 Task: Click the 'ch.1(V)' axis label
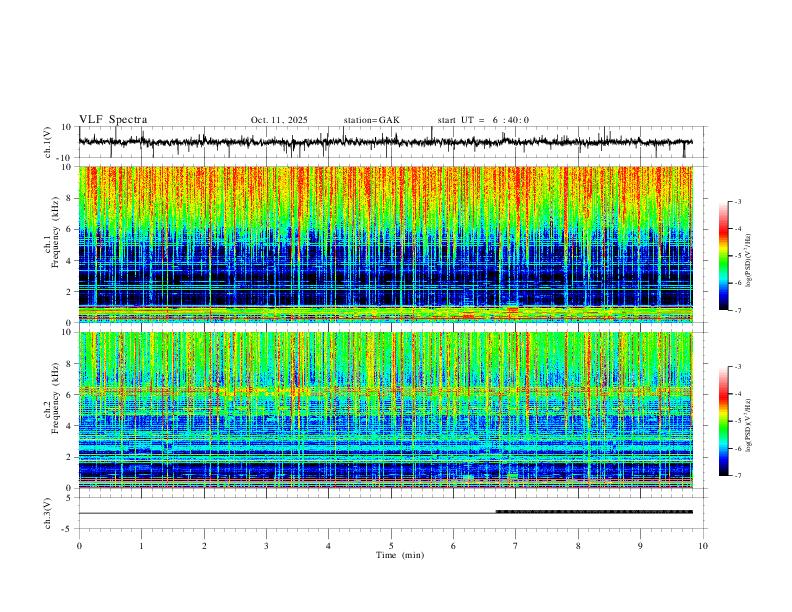click(x=48, y=142)
